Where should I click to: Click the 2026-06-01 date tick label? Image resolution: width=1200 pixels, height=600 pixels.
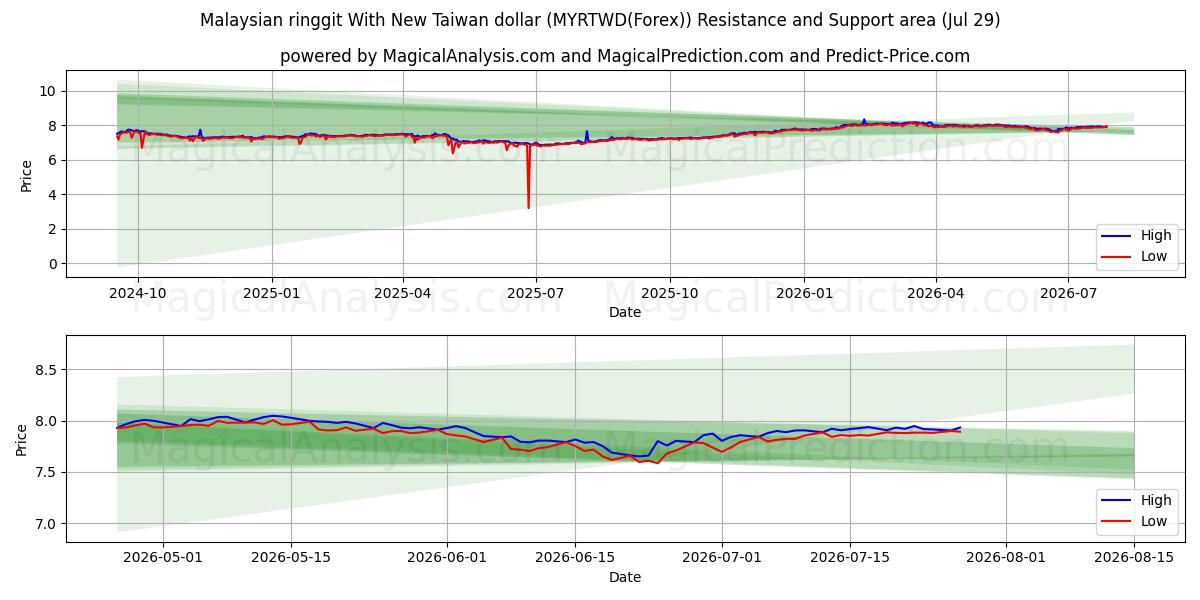447,558
